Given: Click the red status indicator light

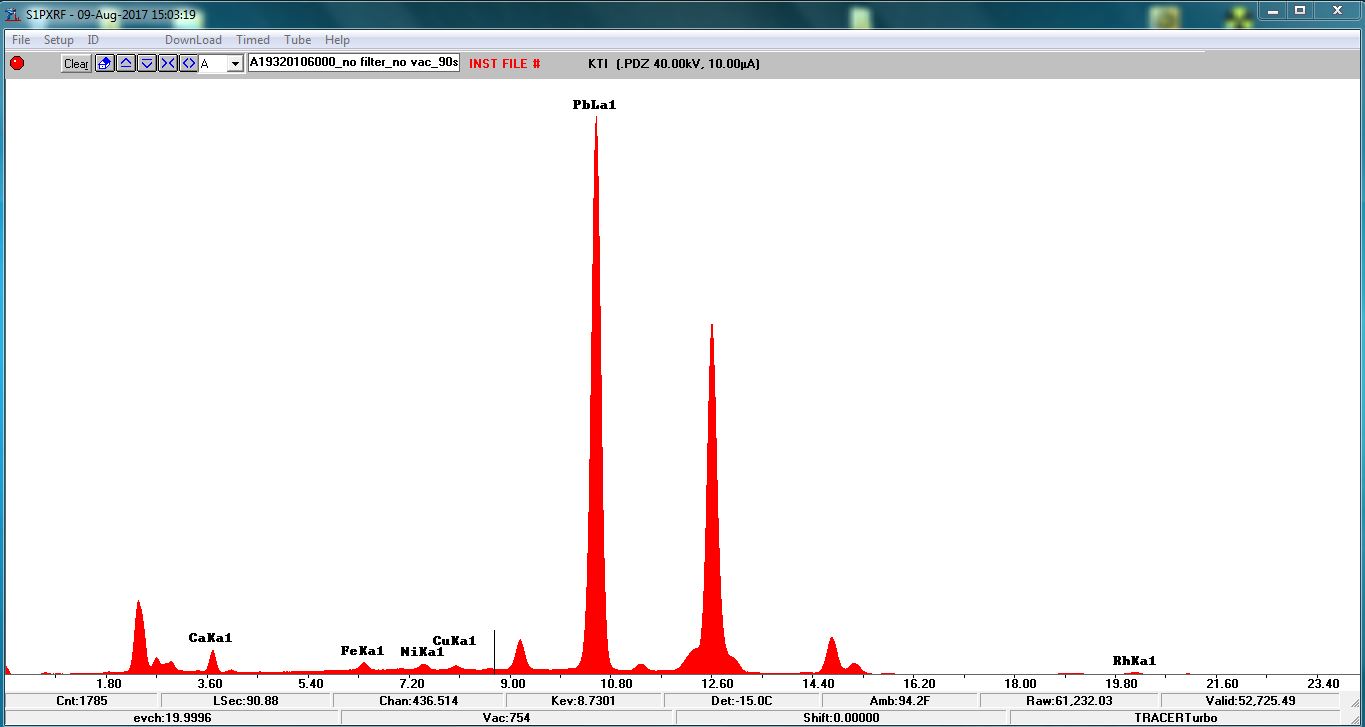Looking at the screenshot, I should tap(17, 63).
